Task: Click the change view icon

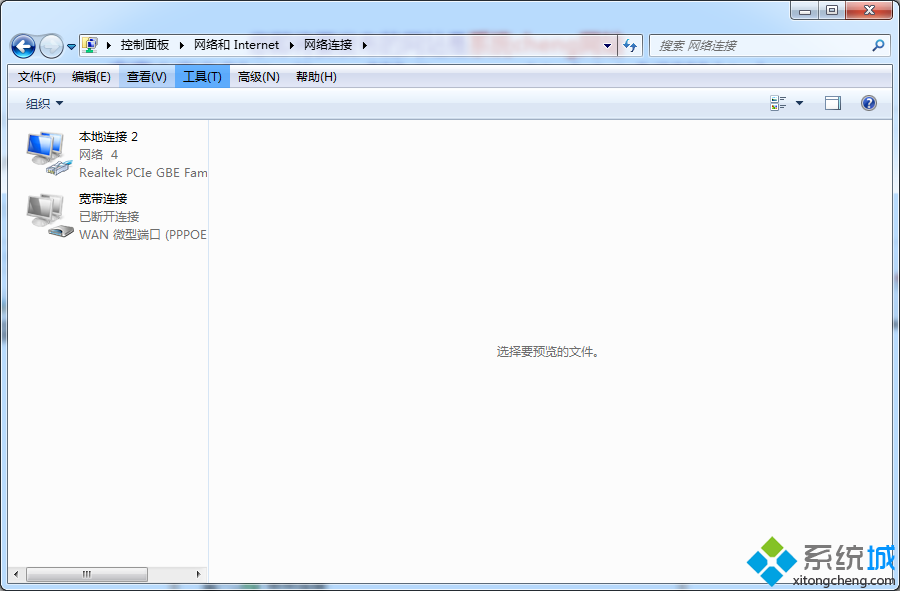Action: pos(779,103)
